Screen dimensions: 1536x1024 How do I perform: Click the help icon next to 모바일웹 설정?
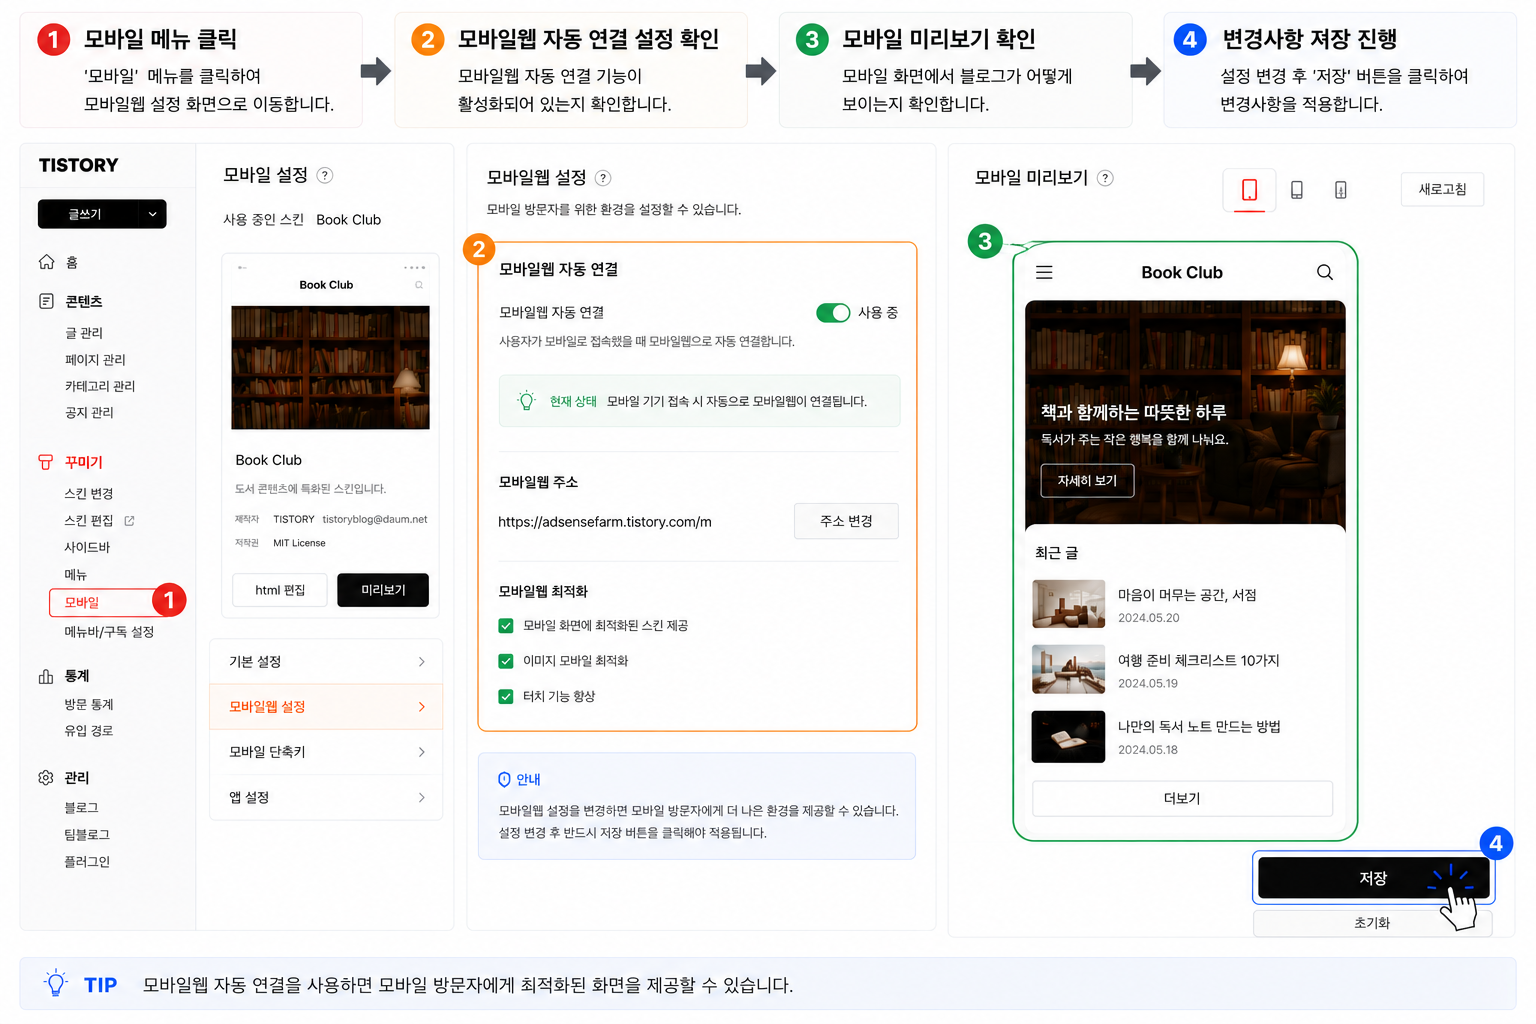(x=603, y=178)
